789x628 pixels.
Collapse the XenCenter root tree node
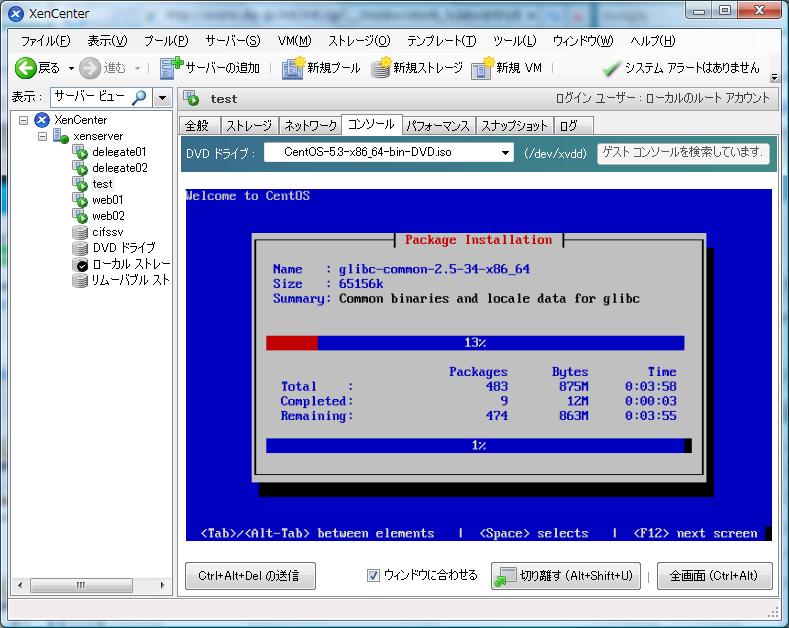(x=23, y=120)
